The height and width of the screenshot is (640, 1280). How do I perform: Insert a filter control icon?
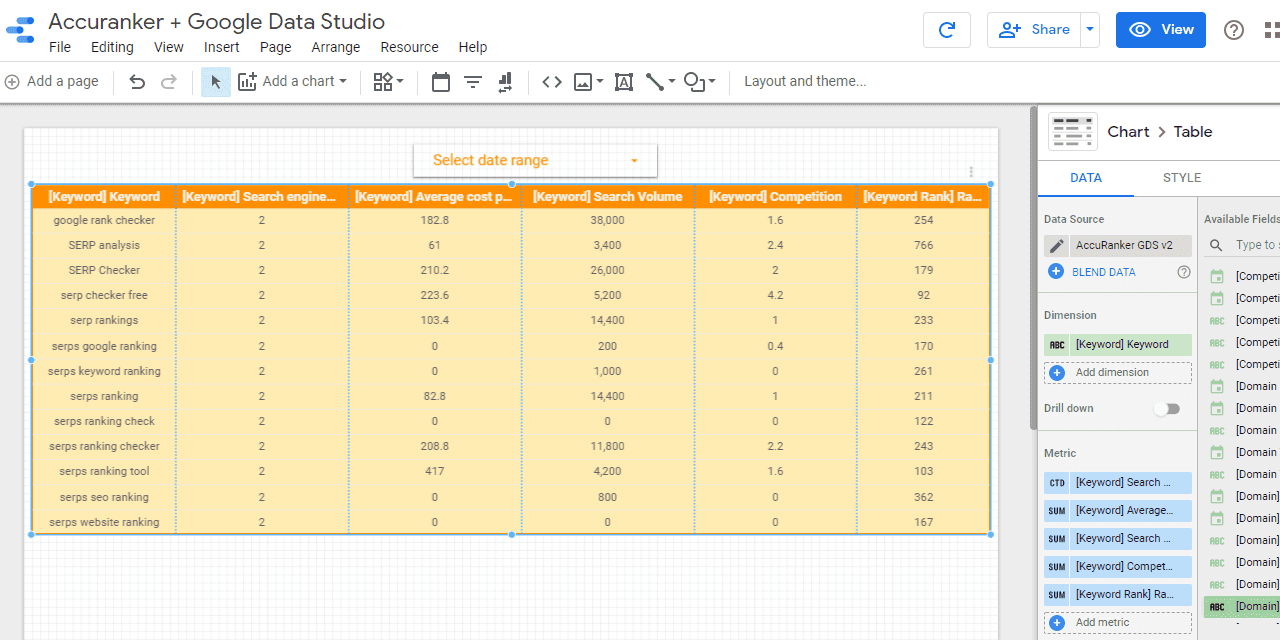coord(473,82)
